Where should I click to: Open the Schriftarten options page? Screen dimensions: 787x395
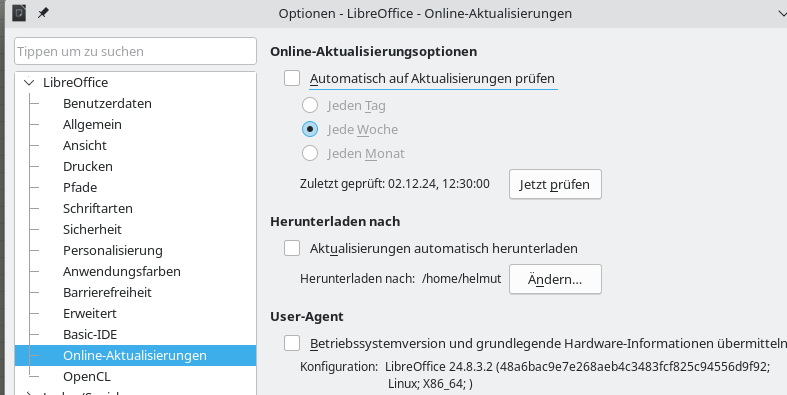(97, 209)
